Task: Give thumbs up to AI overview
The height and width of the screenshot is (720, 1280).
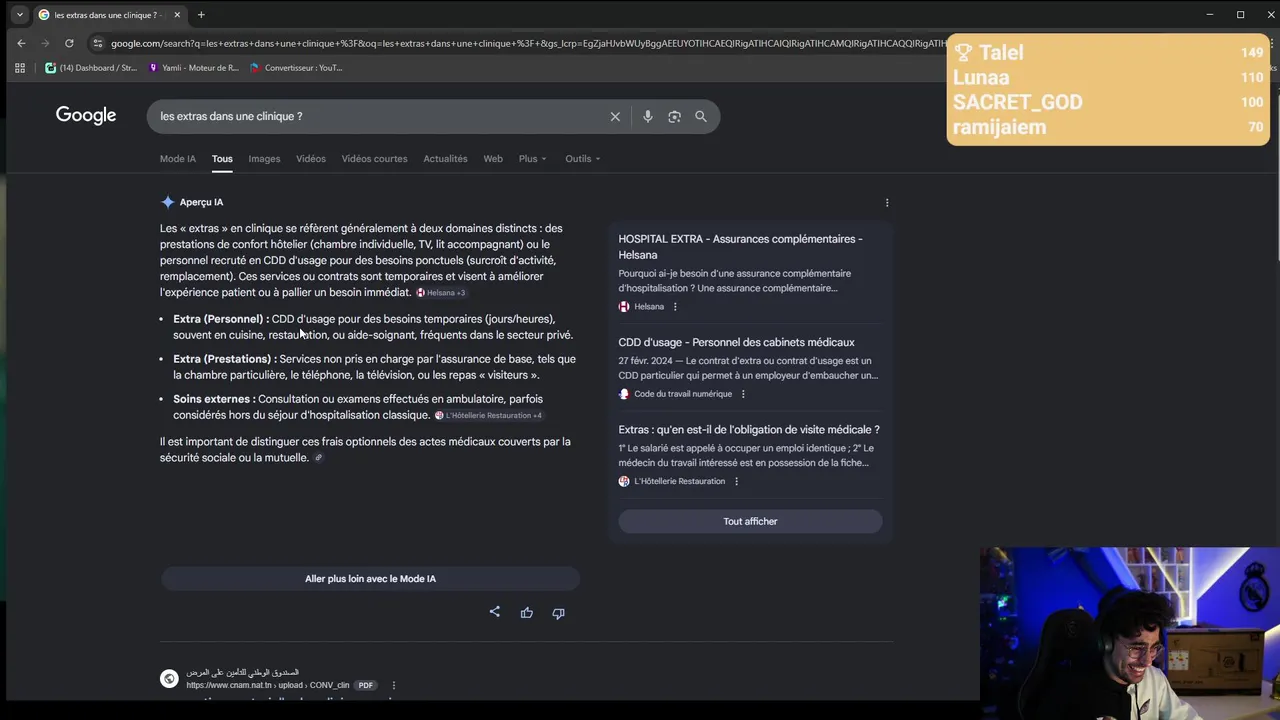Action: 527,613
